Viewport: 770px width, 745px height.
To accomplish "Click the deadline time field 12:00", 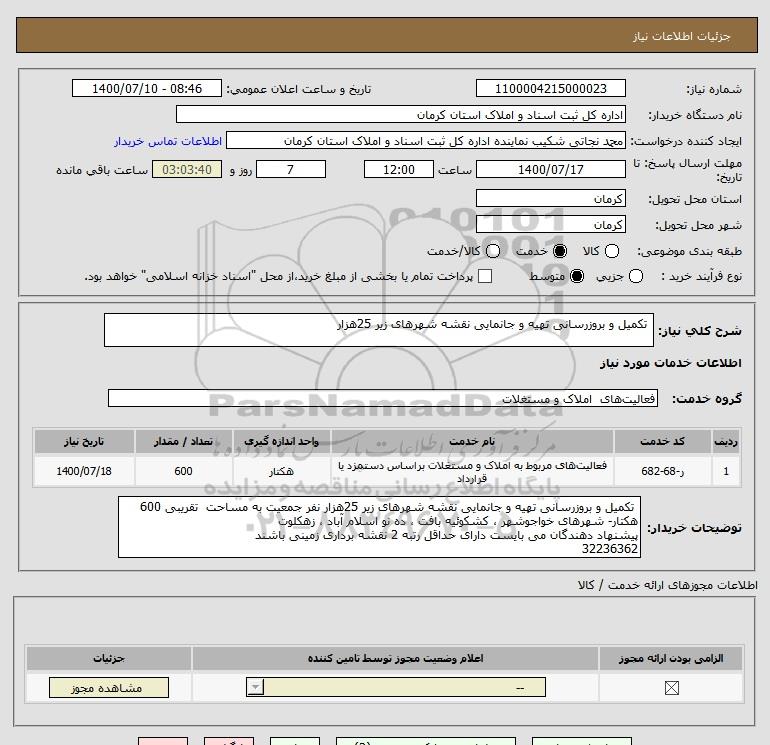I will click(399, 169).
